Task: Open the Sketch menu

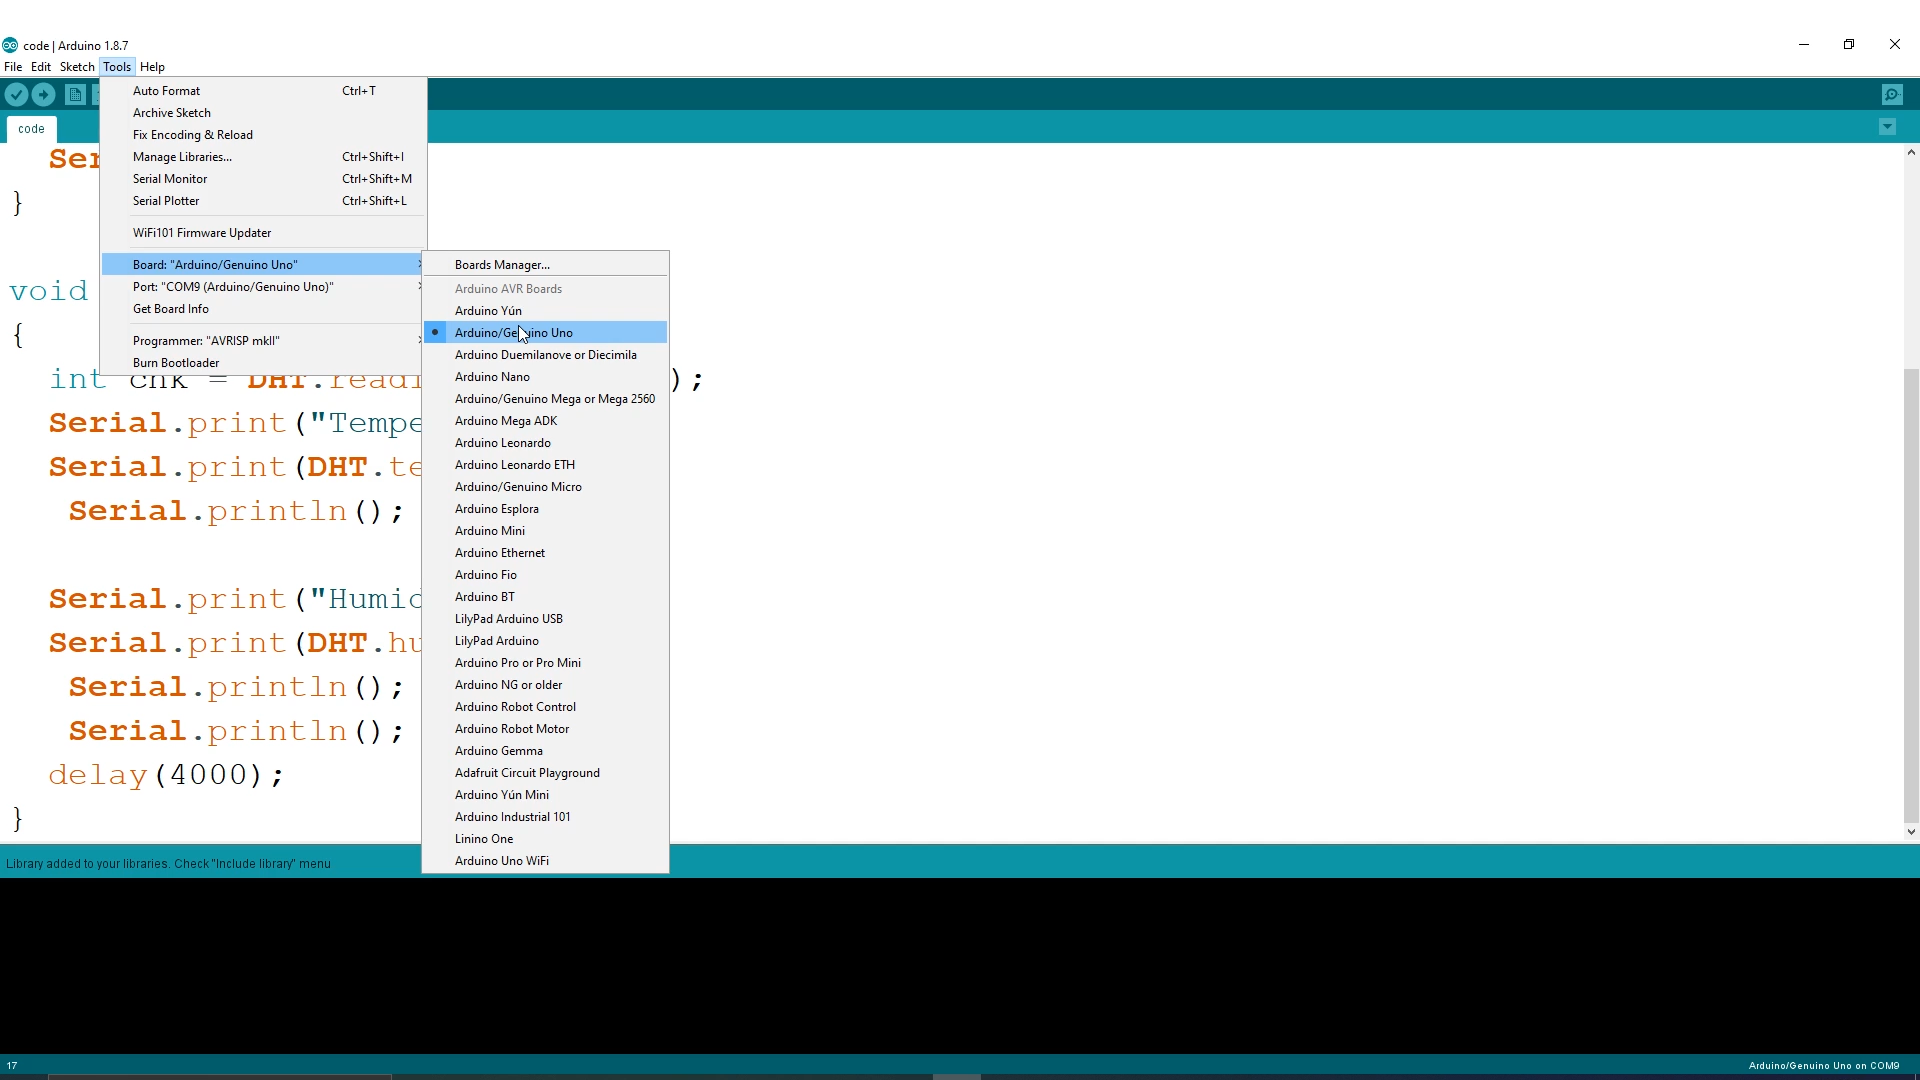Action: click(x=77, y=67)
